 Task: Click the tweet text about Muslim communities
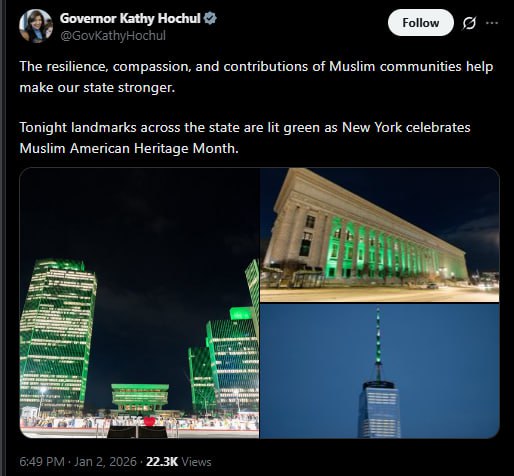(256, 77)
